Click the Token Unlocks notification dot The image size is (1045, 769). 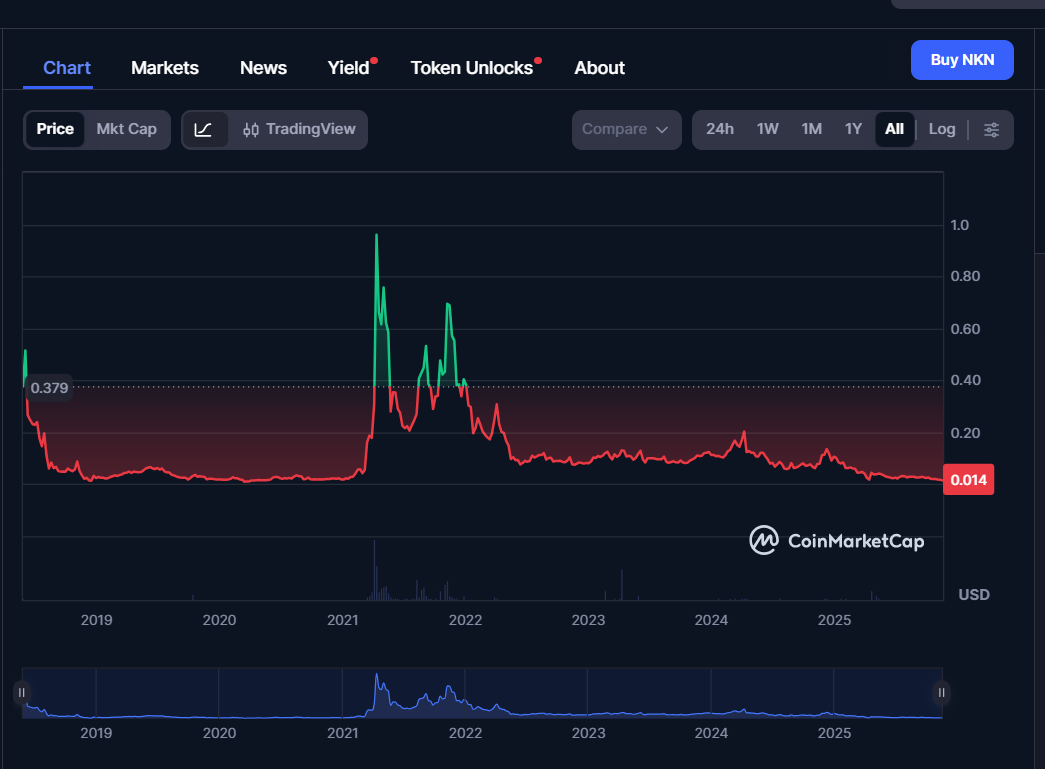click(x=540, y=58)
